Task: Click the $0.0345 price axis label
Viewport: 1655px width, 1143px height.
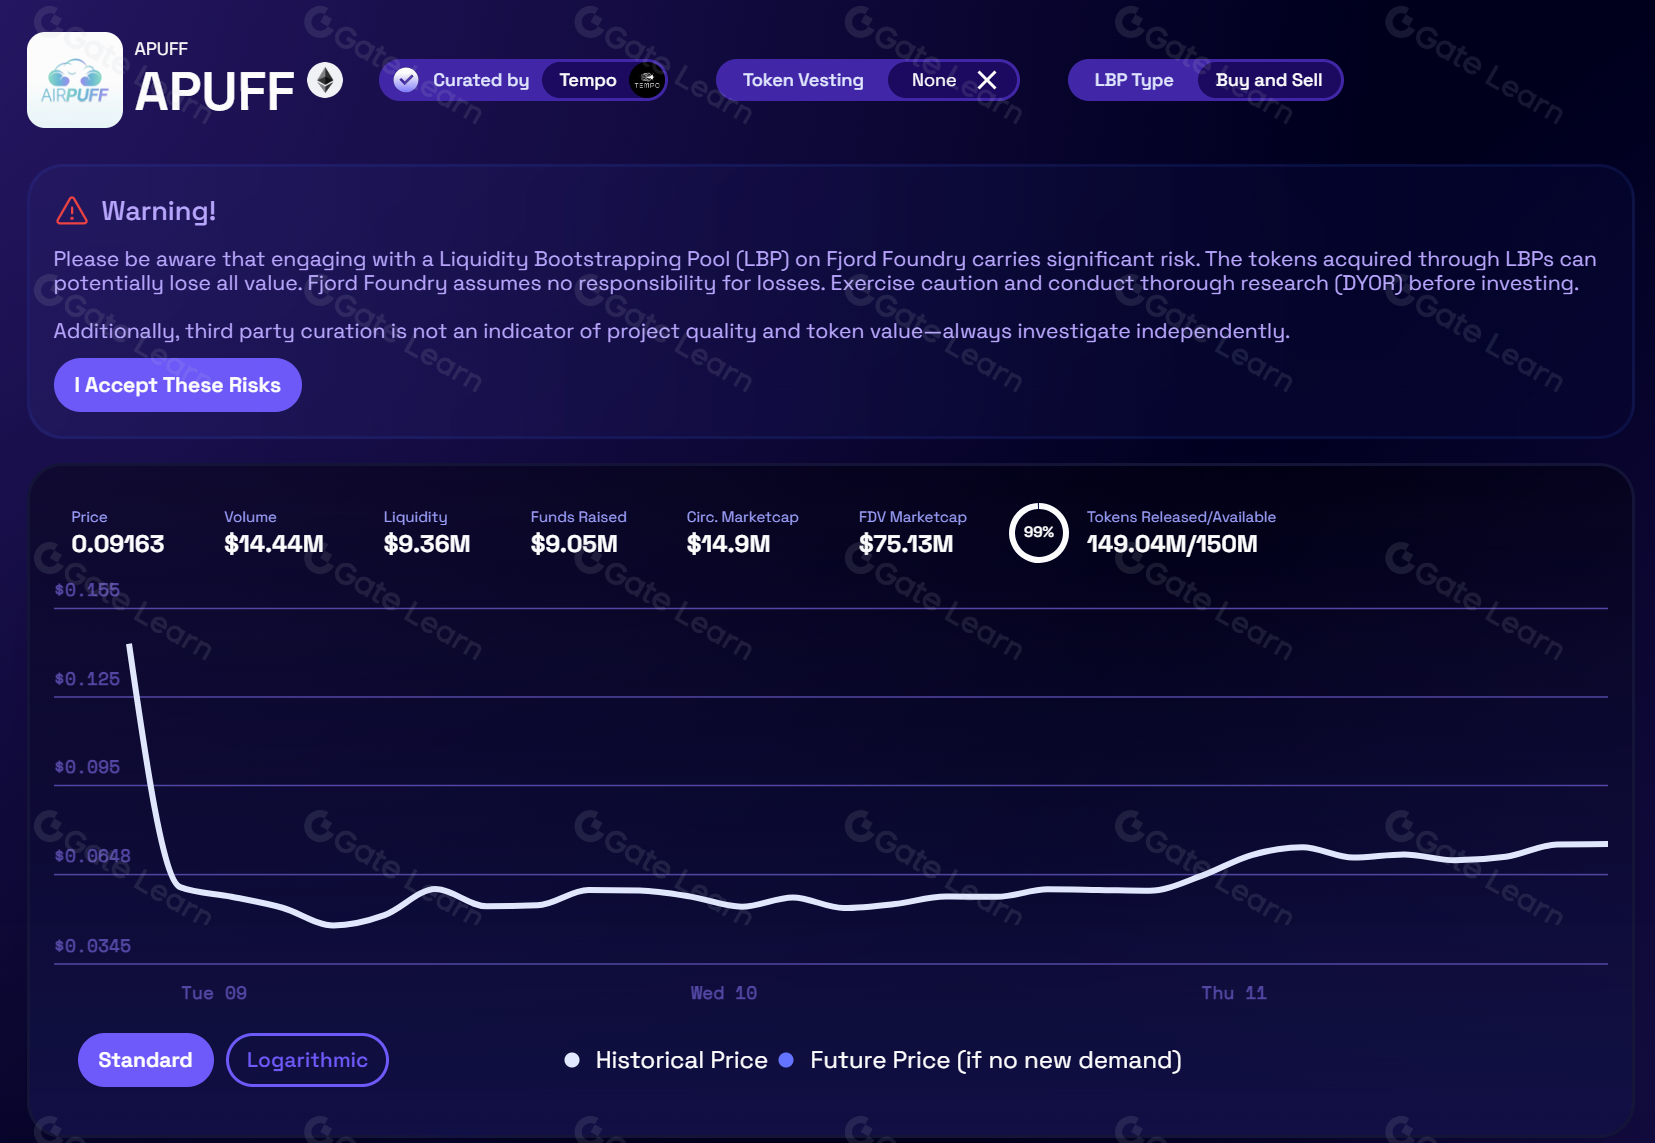Action: 92,946
